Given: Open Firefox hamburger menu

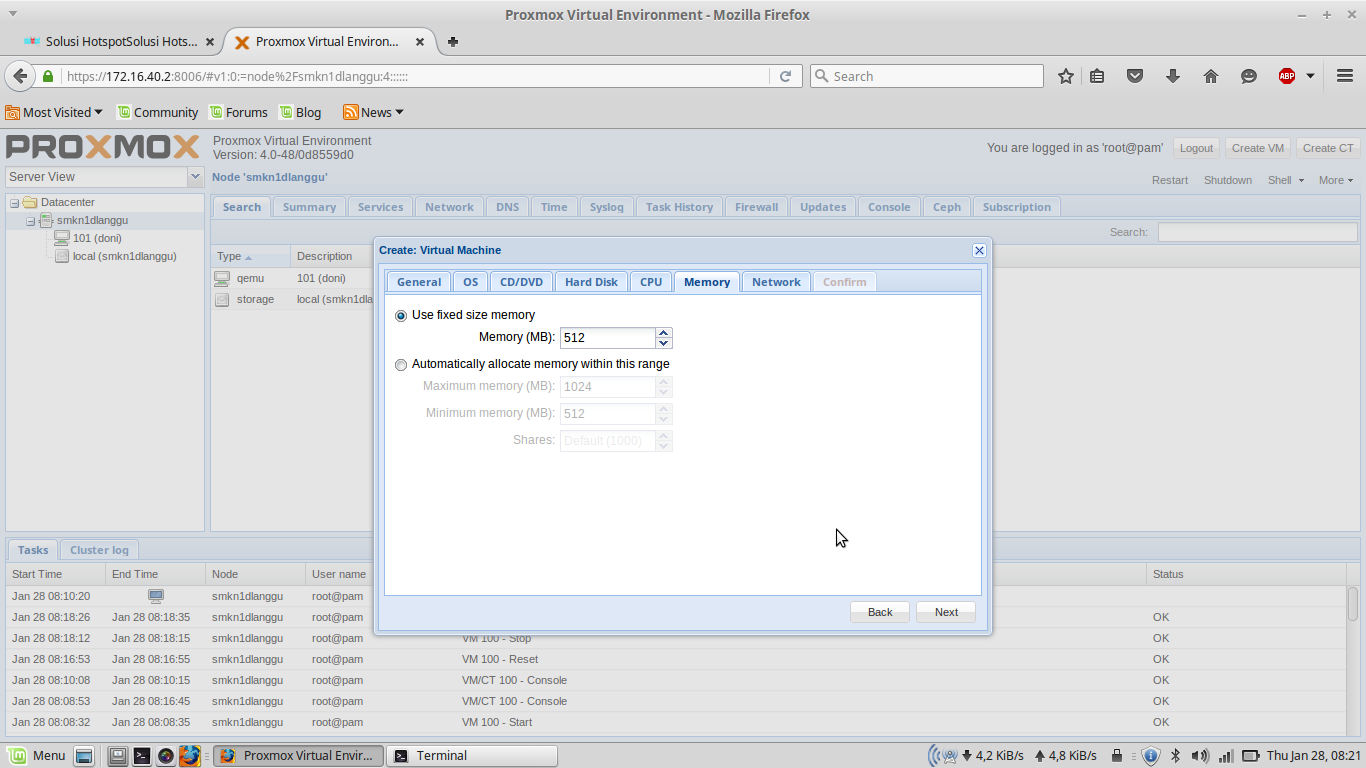Looking at the screenshot, I should (x=1345, y=76).
